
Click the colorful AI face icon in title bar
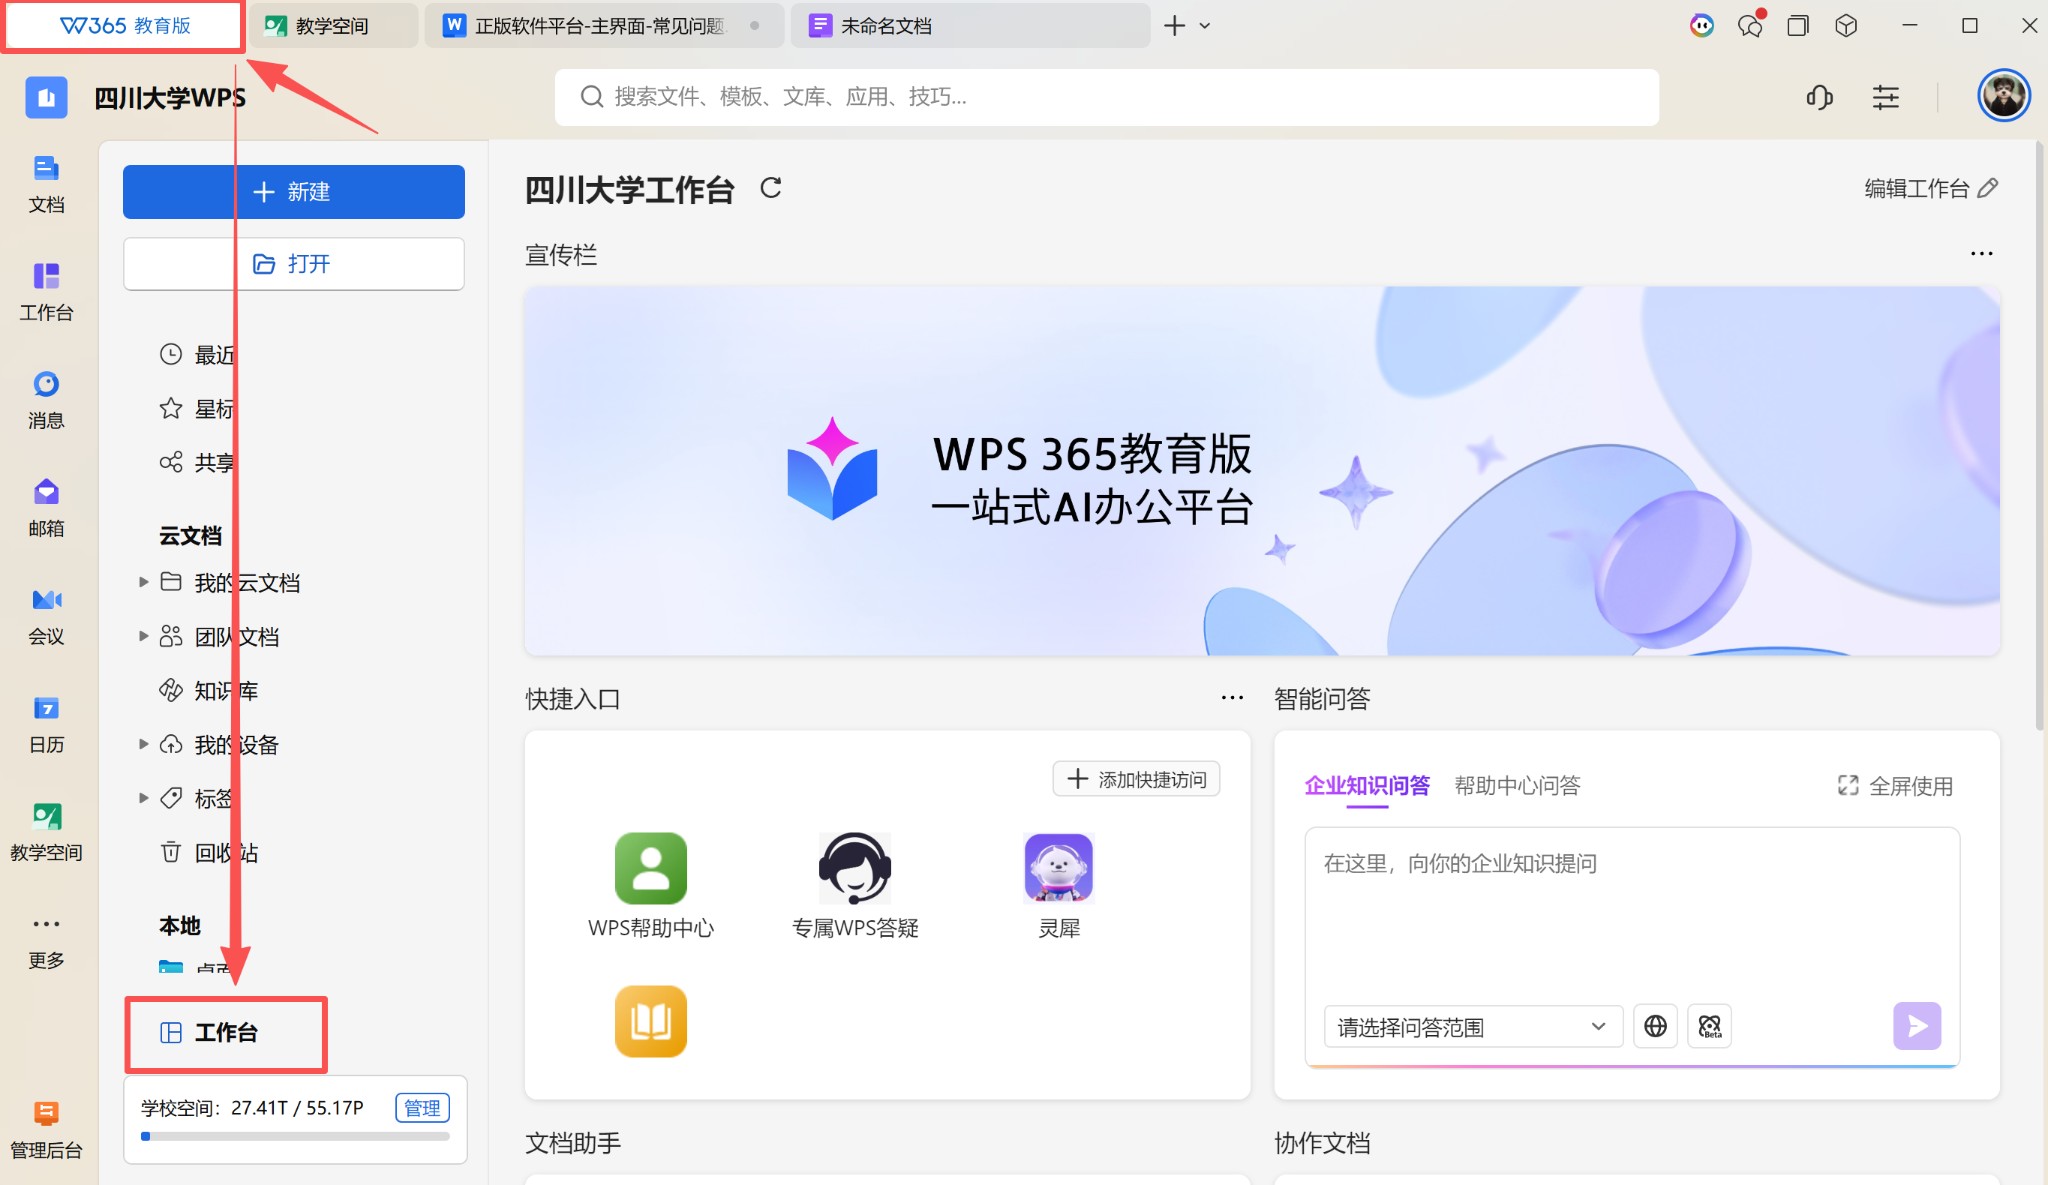pyautogui.click(x=1702, y=26)
